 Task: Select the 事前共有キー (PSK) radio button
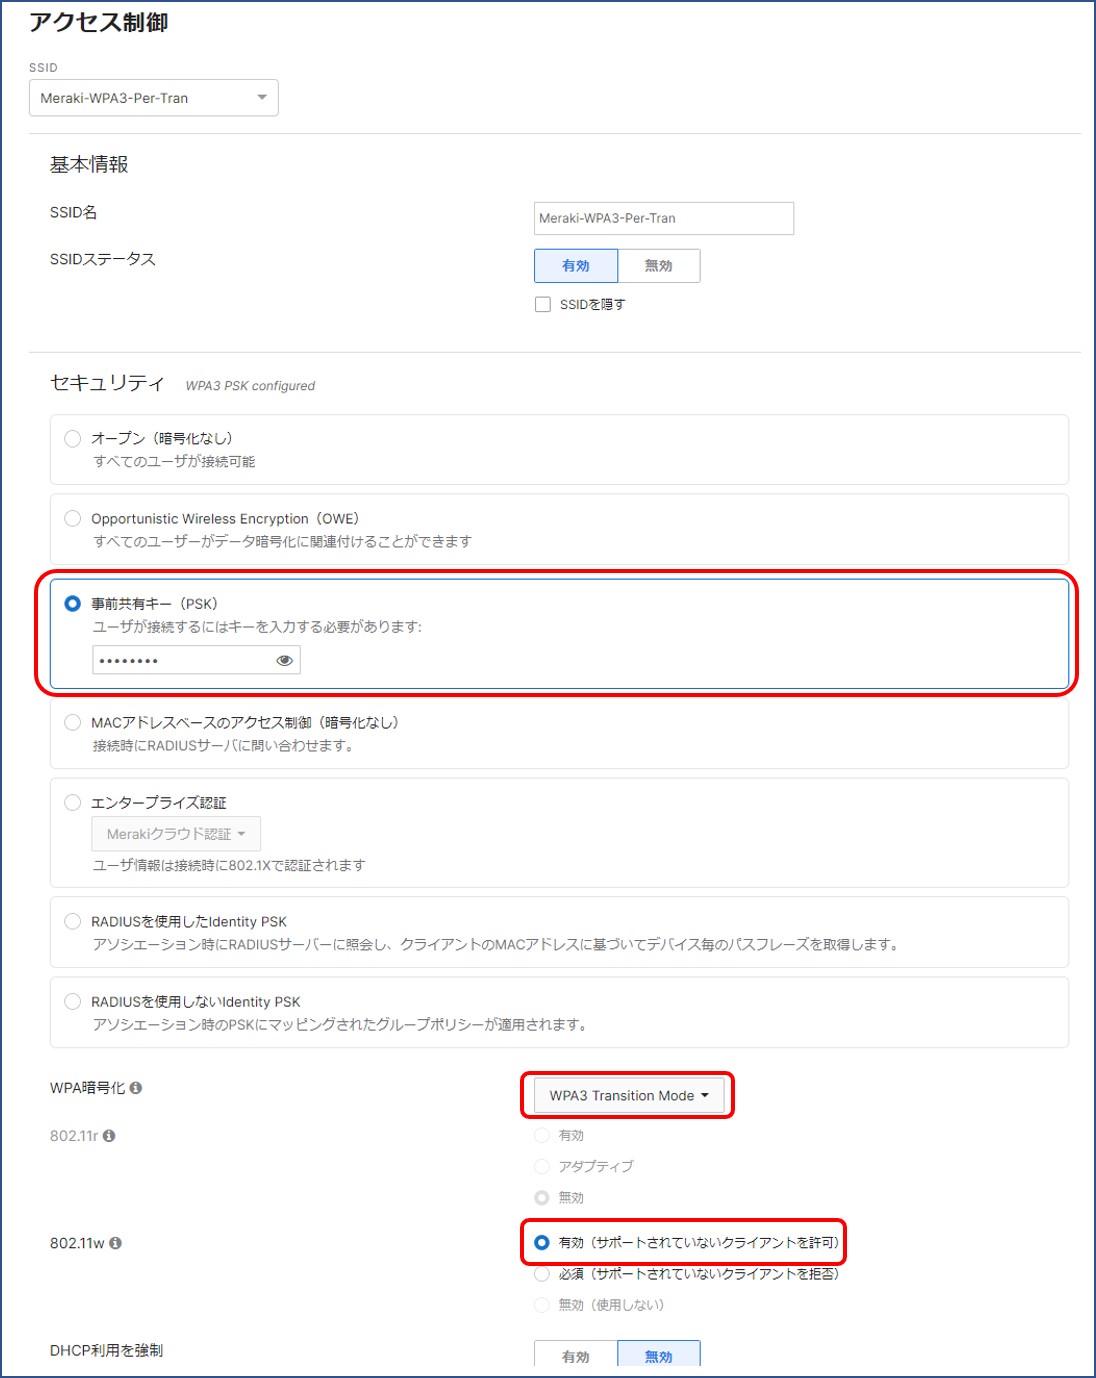[x=72, y=604]
